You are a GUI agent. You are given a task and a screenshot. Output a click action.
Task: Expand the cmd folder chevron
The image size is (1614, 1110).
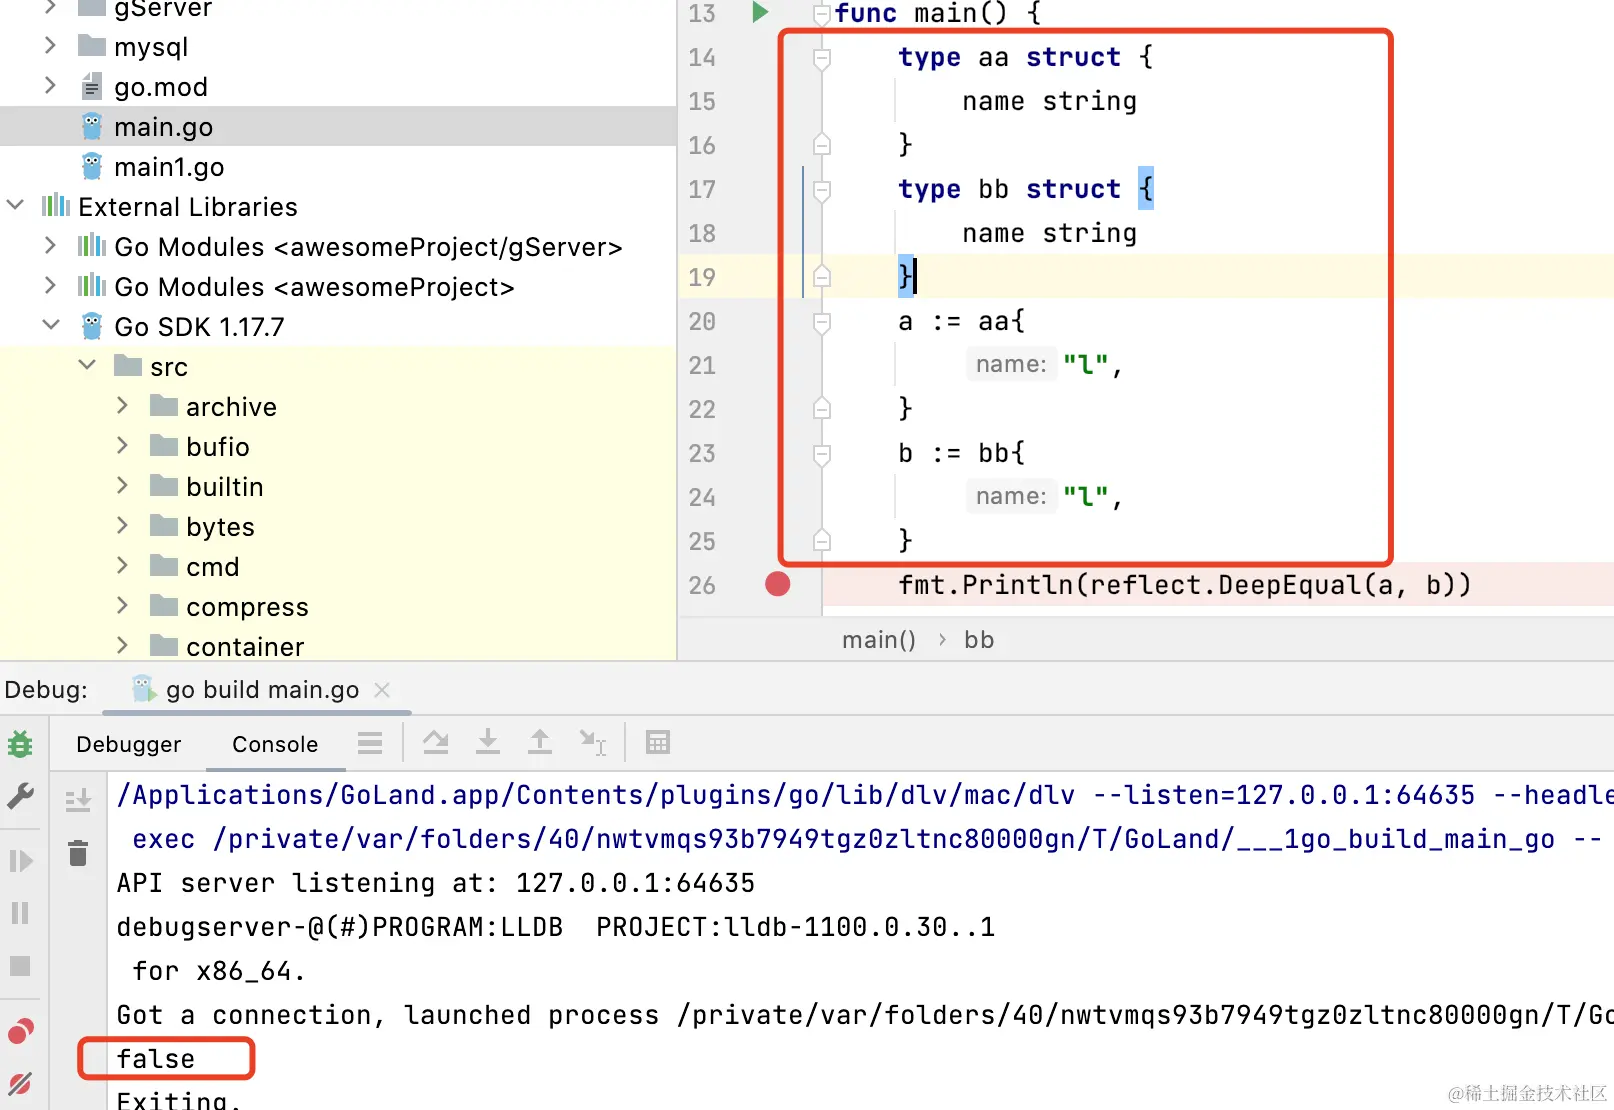(x=122, y=565)
